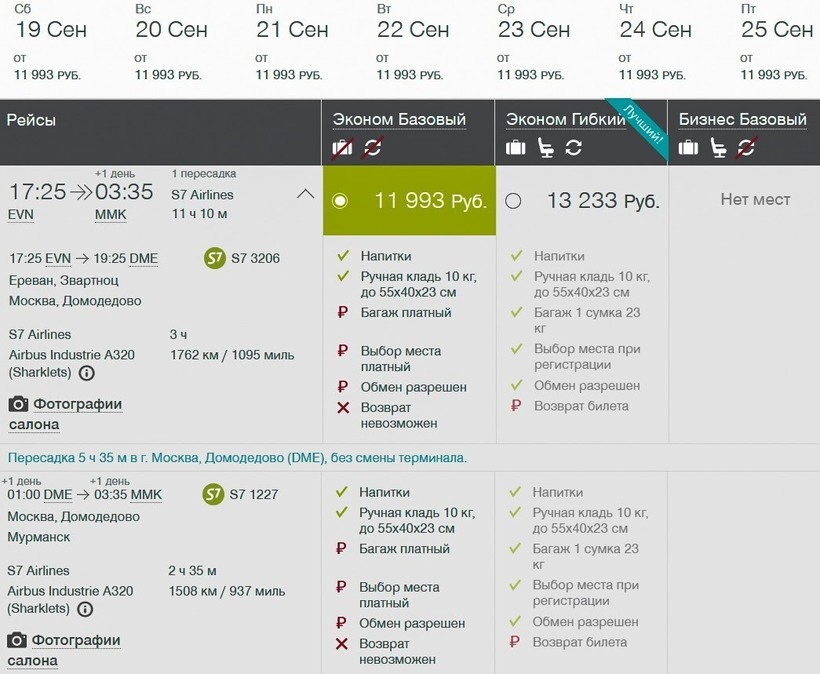Collapse flight details with the chevron arrow

306,194
